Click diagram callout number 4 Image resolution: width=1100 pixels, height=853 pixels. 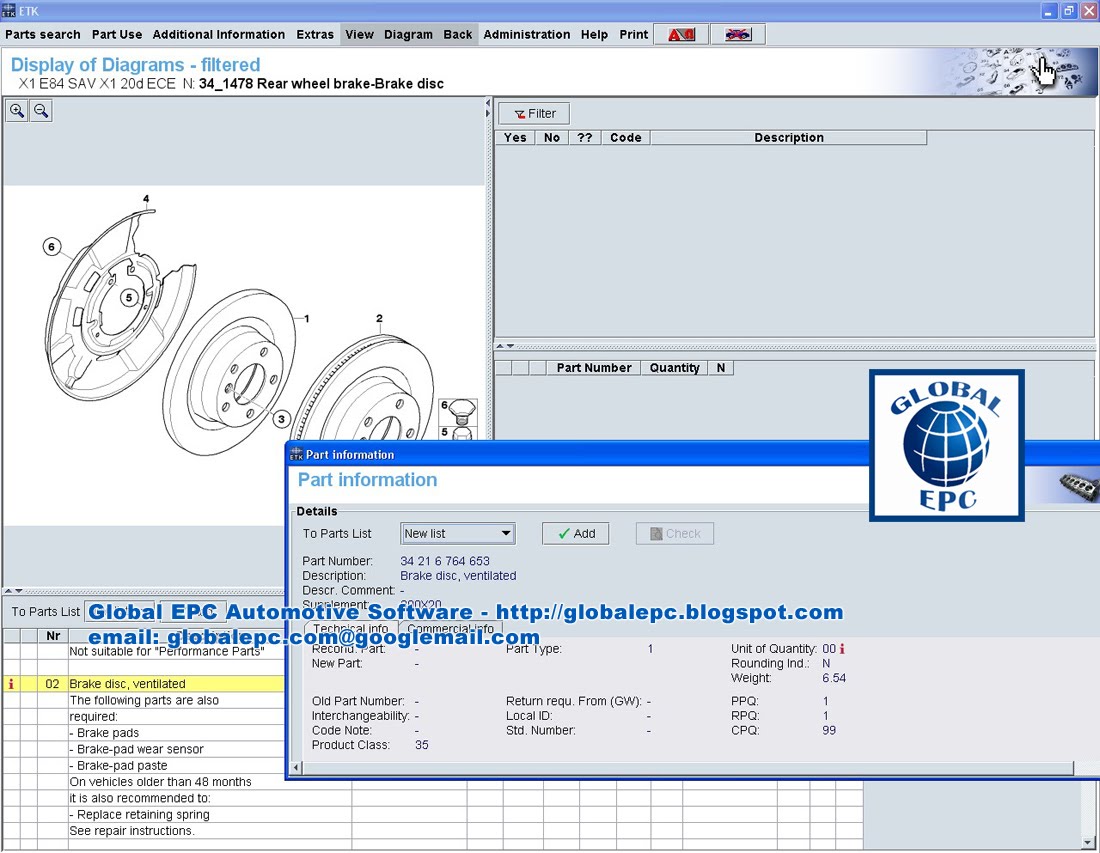point(146,199)
